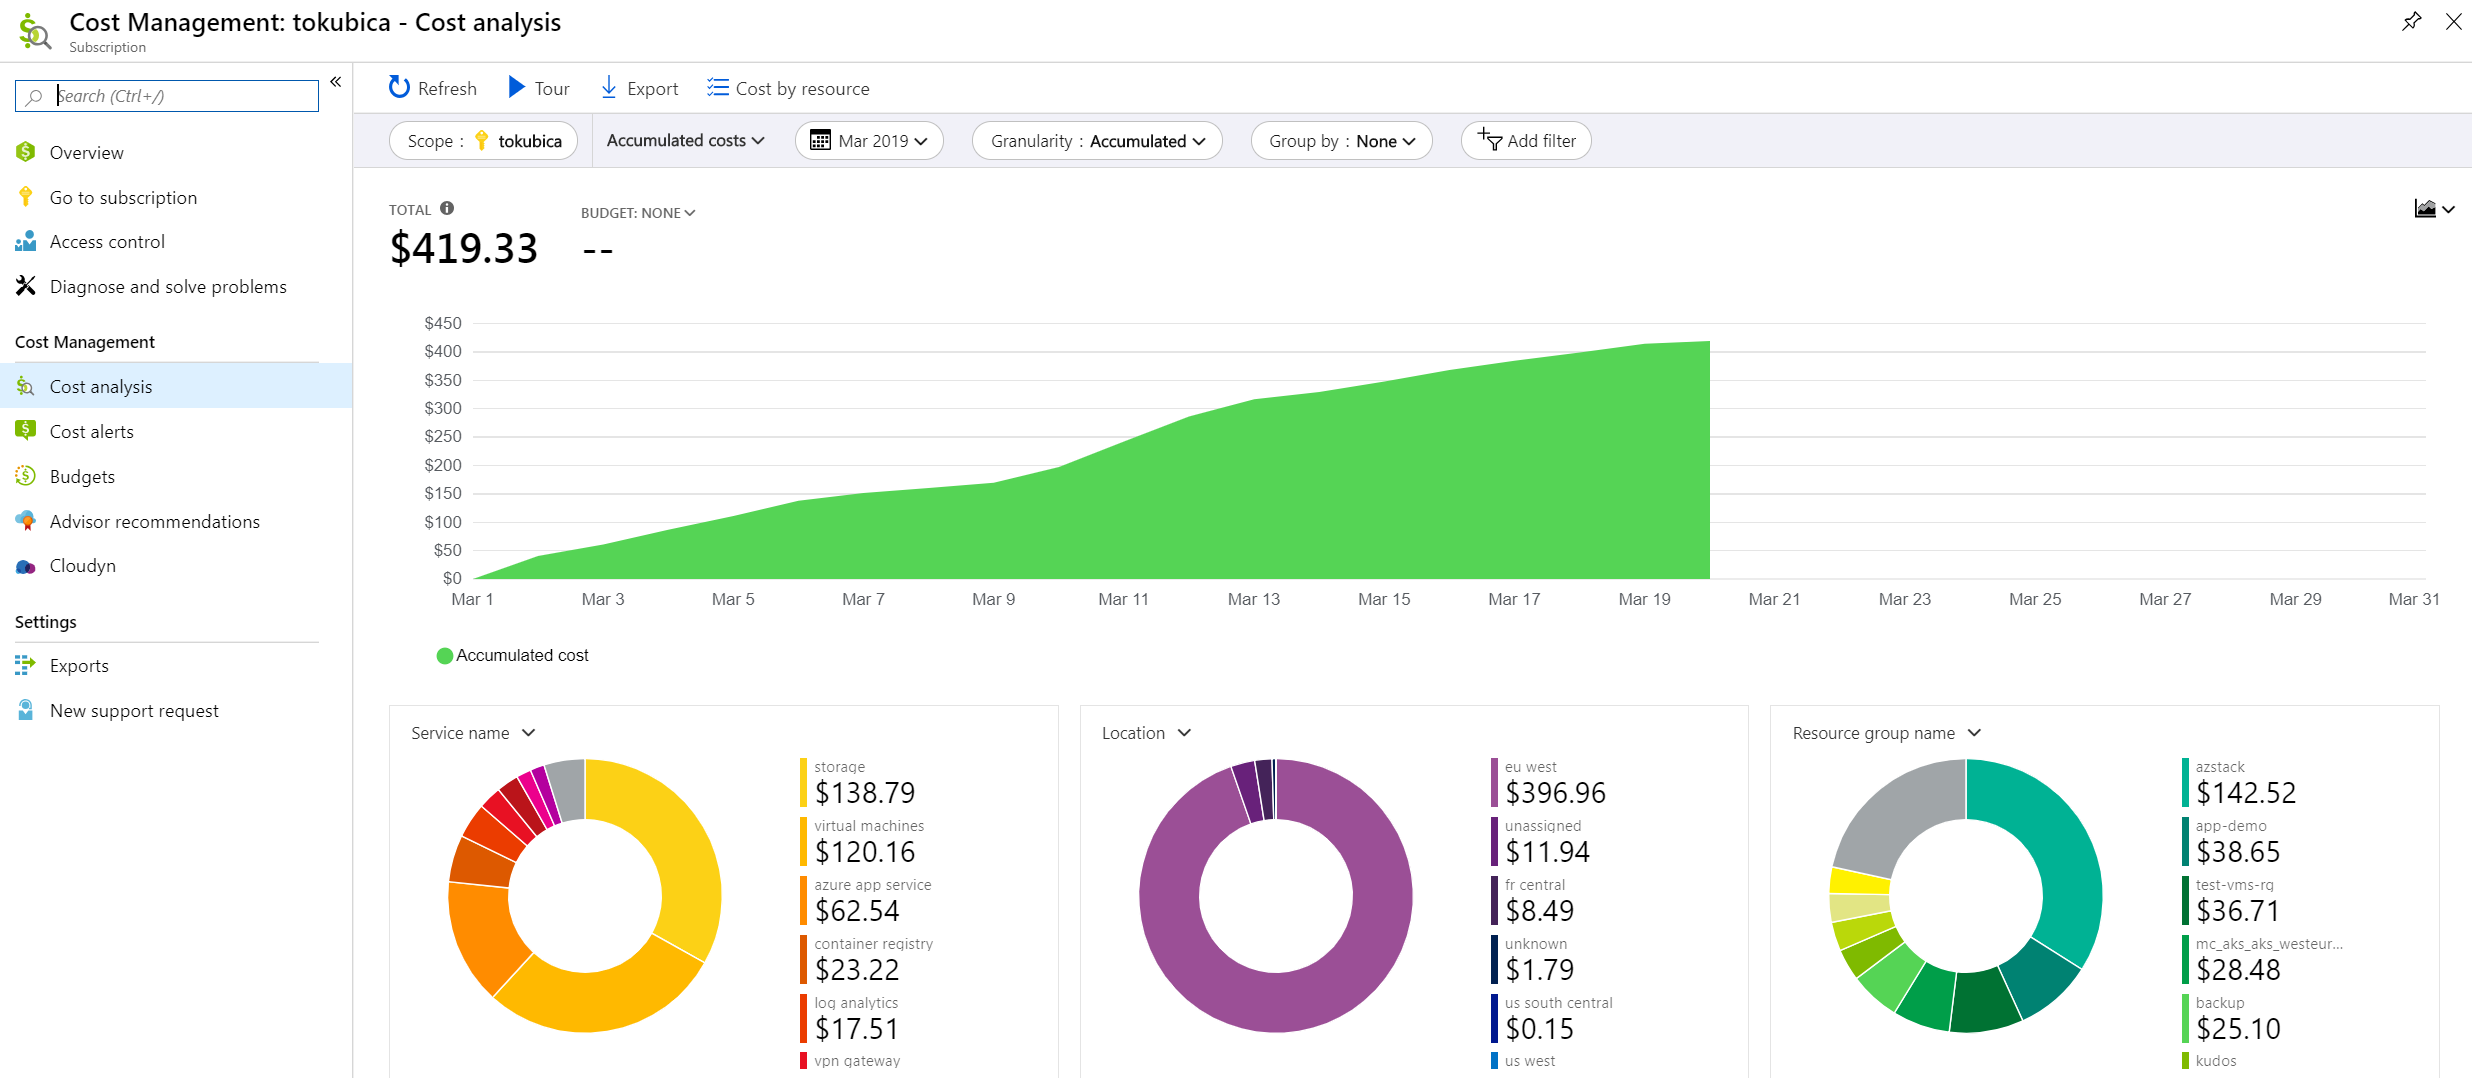Screen dimensions: 2472x1078
Task: Start the Tour play icon
Action: tap(516, 87)
